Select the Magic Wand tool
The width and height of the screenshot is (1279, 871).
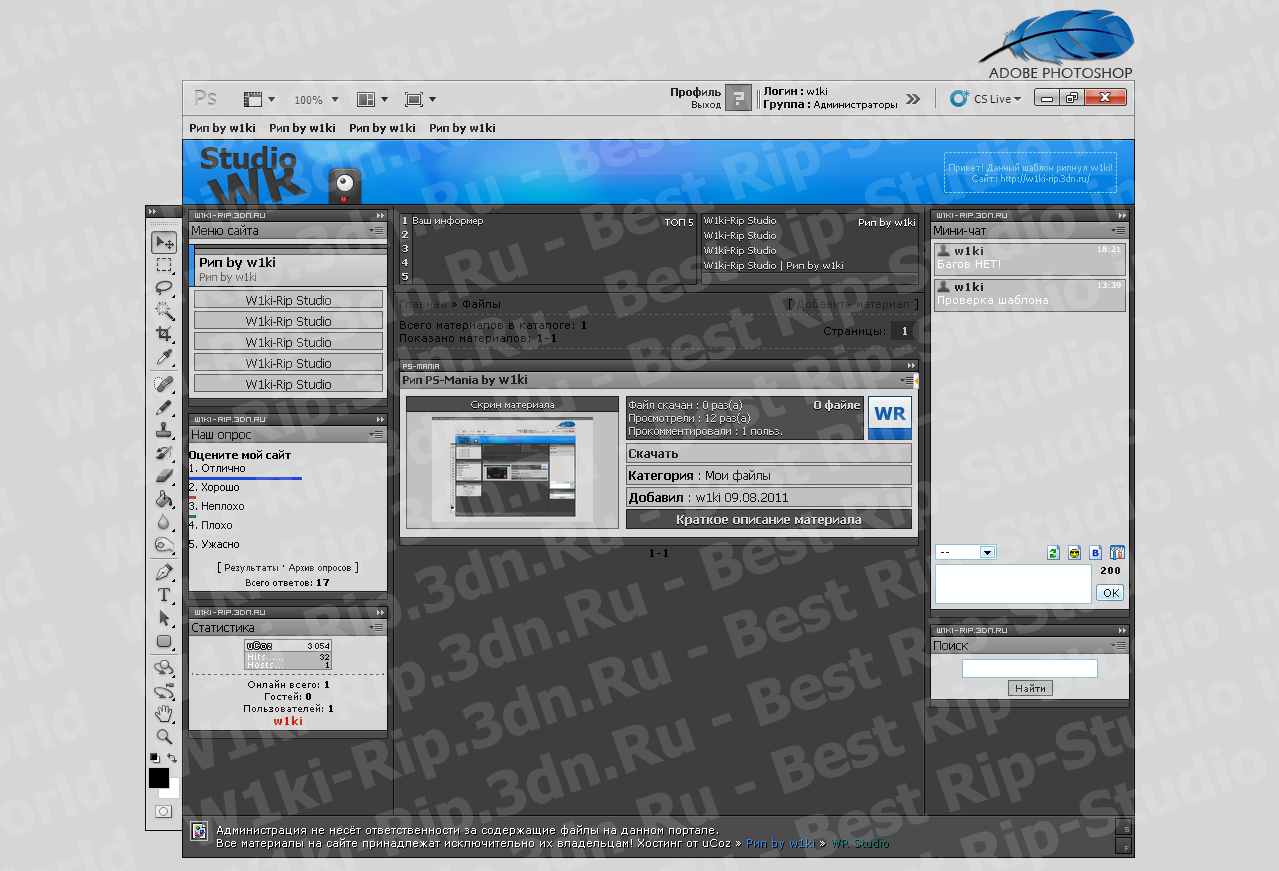tap(164, 311)
